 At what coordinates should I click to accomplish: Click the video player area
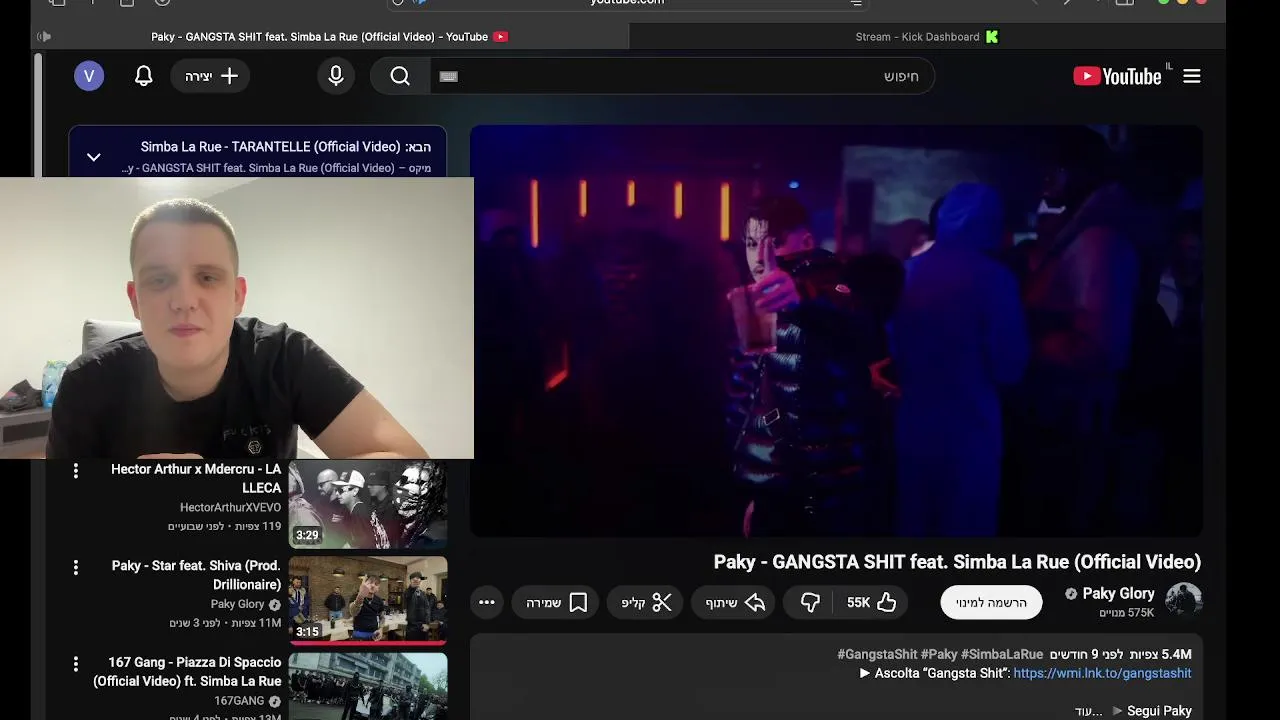click(x=836, y=330)
